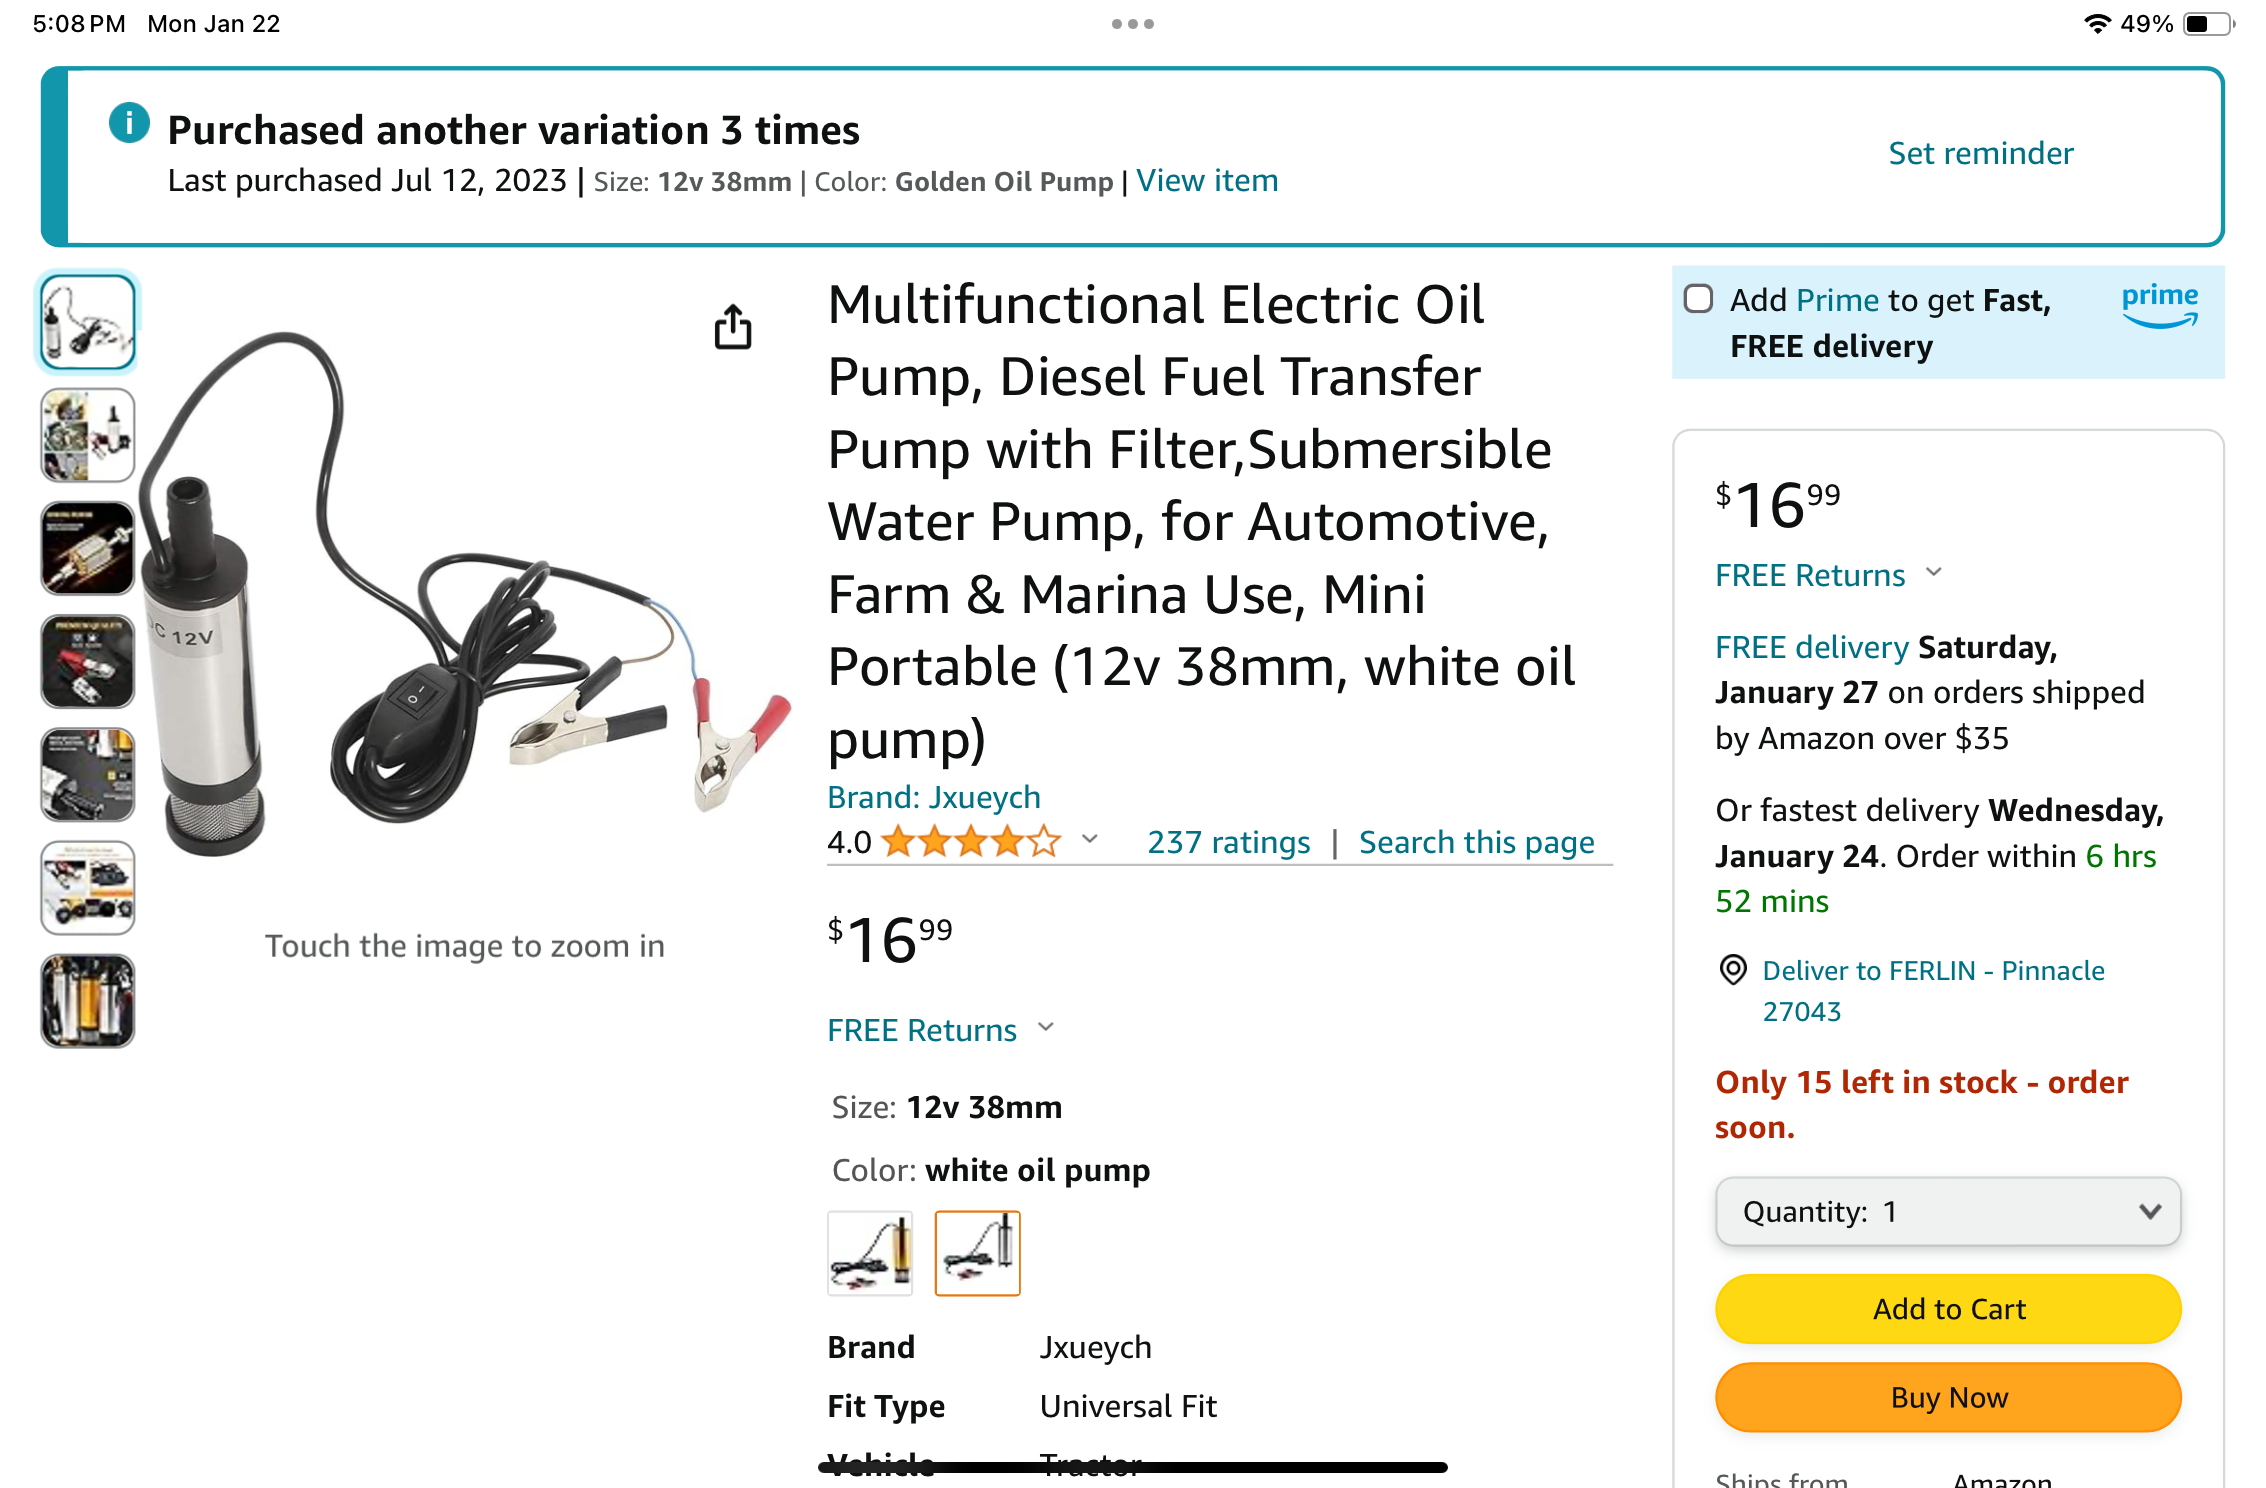Tap the battery status icon
Screen dimensions: 2266x1488
tap(2207, 24)
